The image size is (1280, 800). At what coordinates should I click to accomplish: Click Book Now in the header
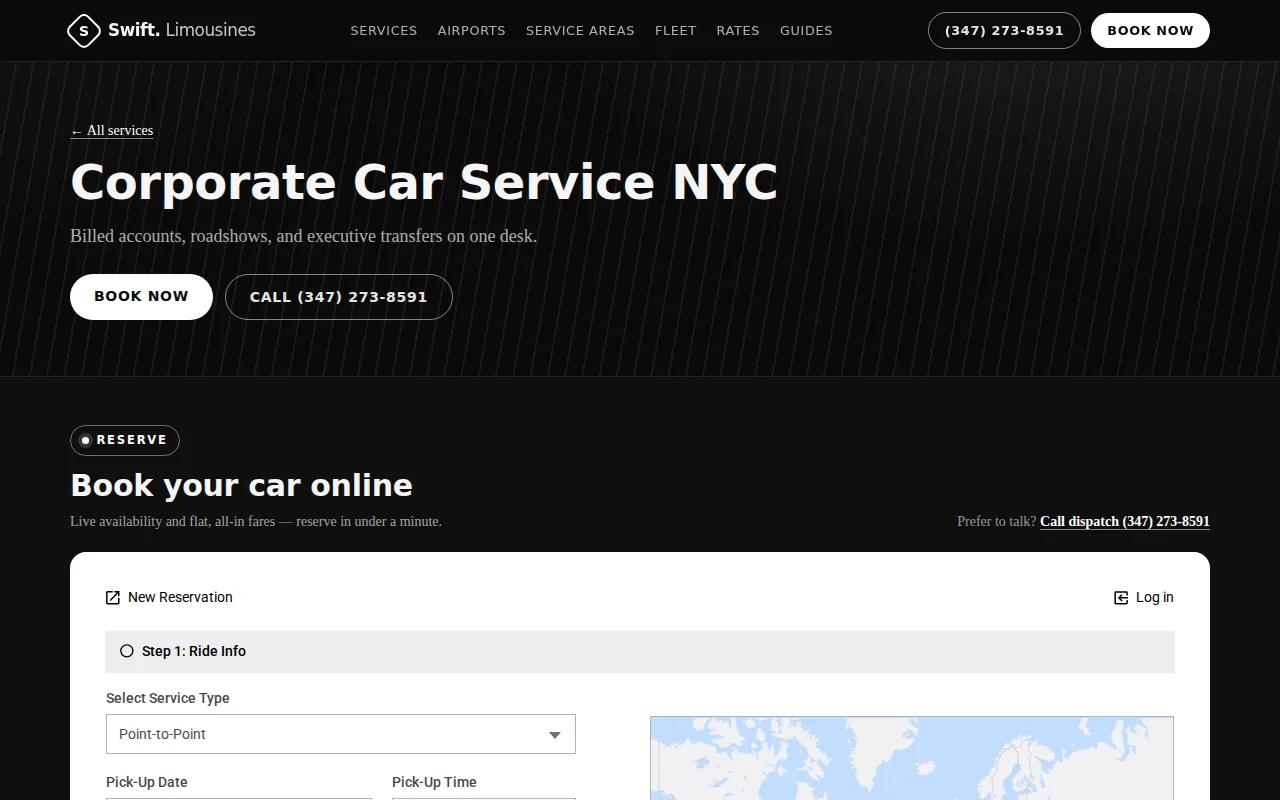1150,31
